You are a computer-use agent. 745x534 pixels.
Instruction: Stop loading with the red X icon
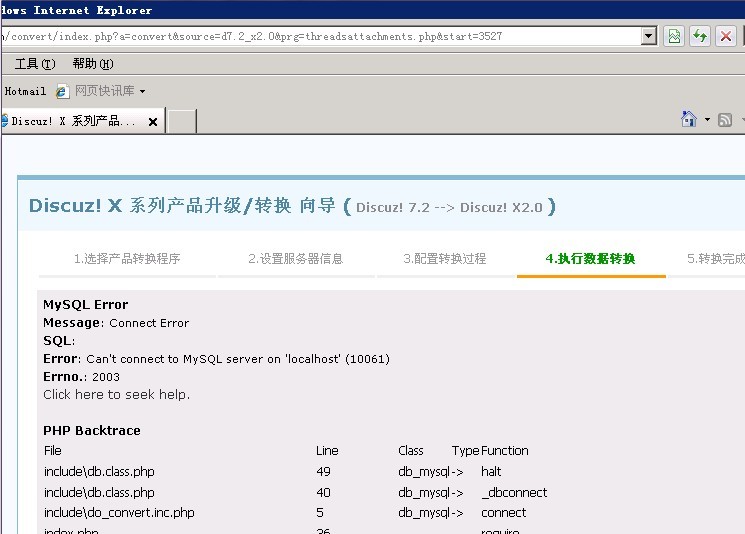[x=726, y=36]
